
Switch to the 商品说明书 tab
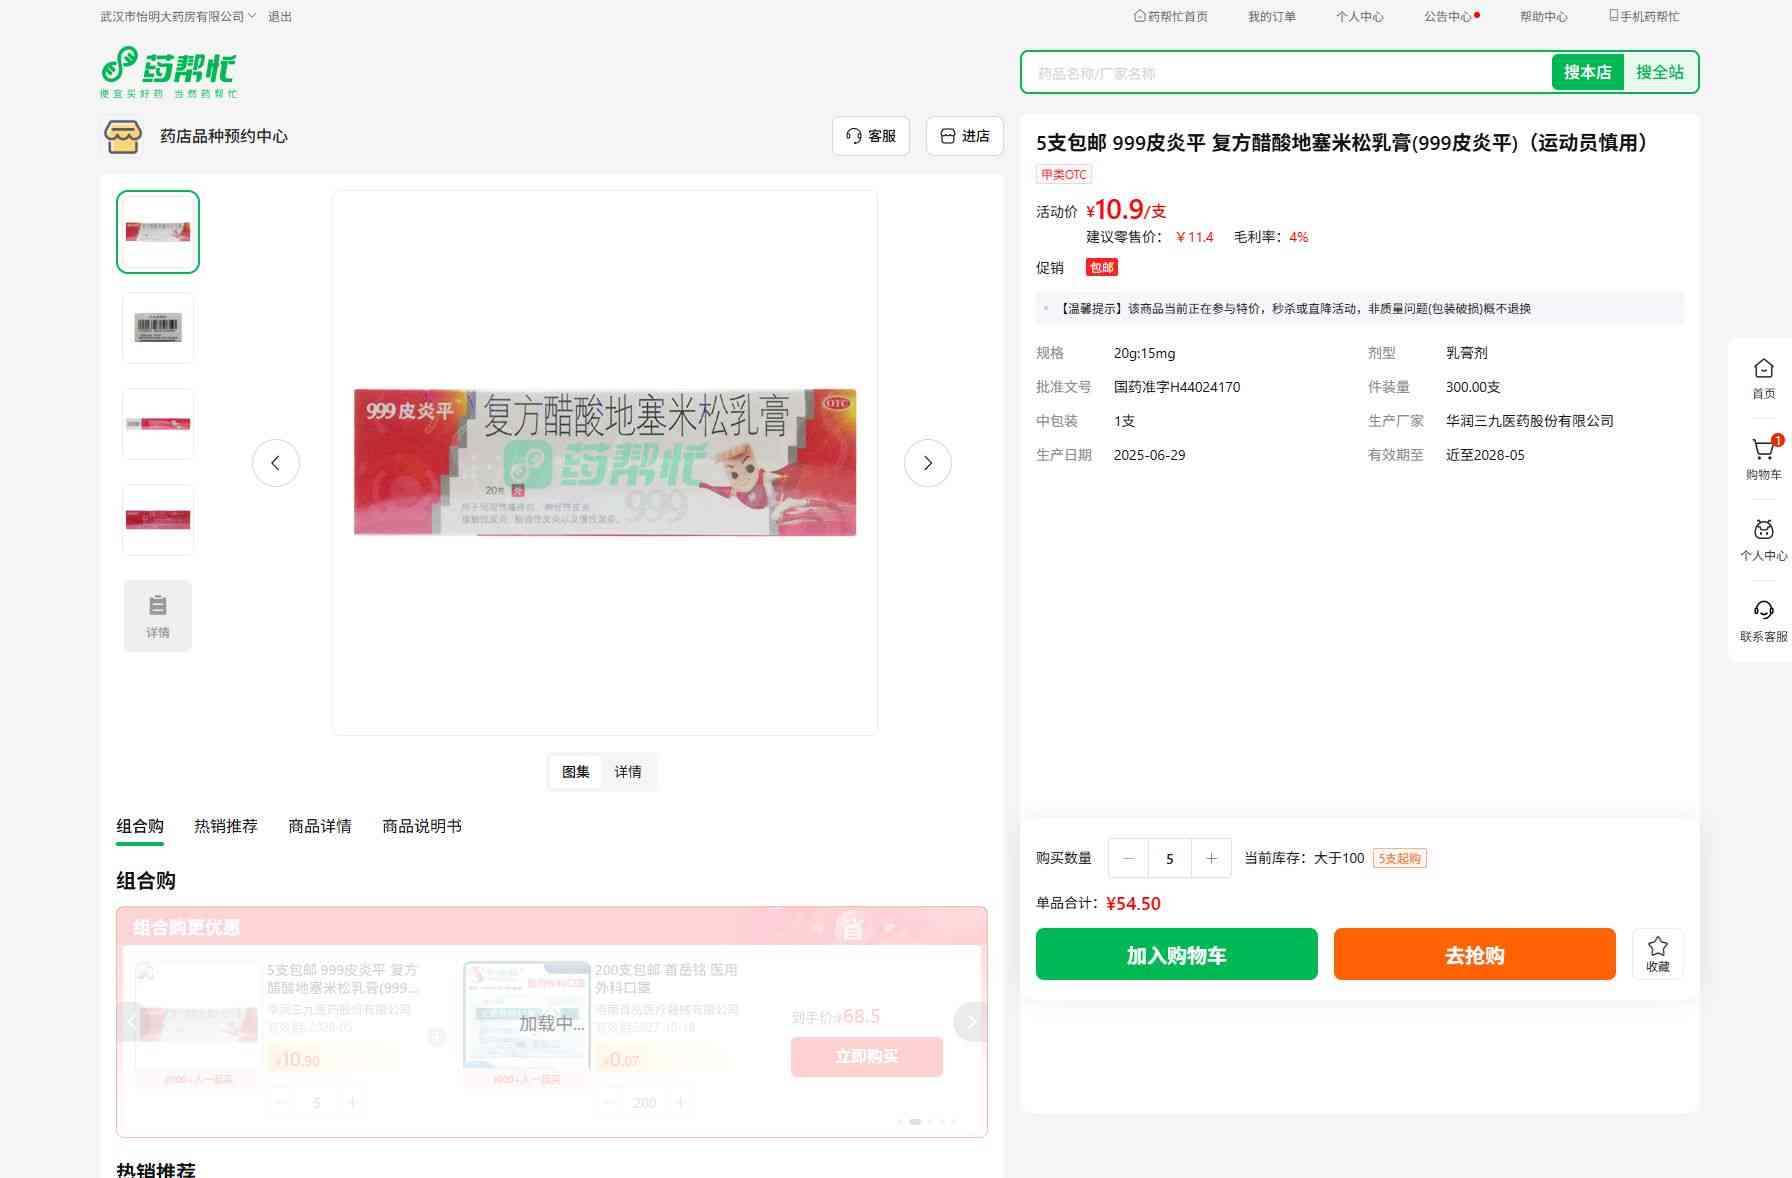[421, 826]
